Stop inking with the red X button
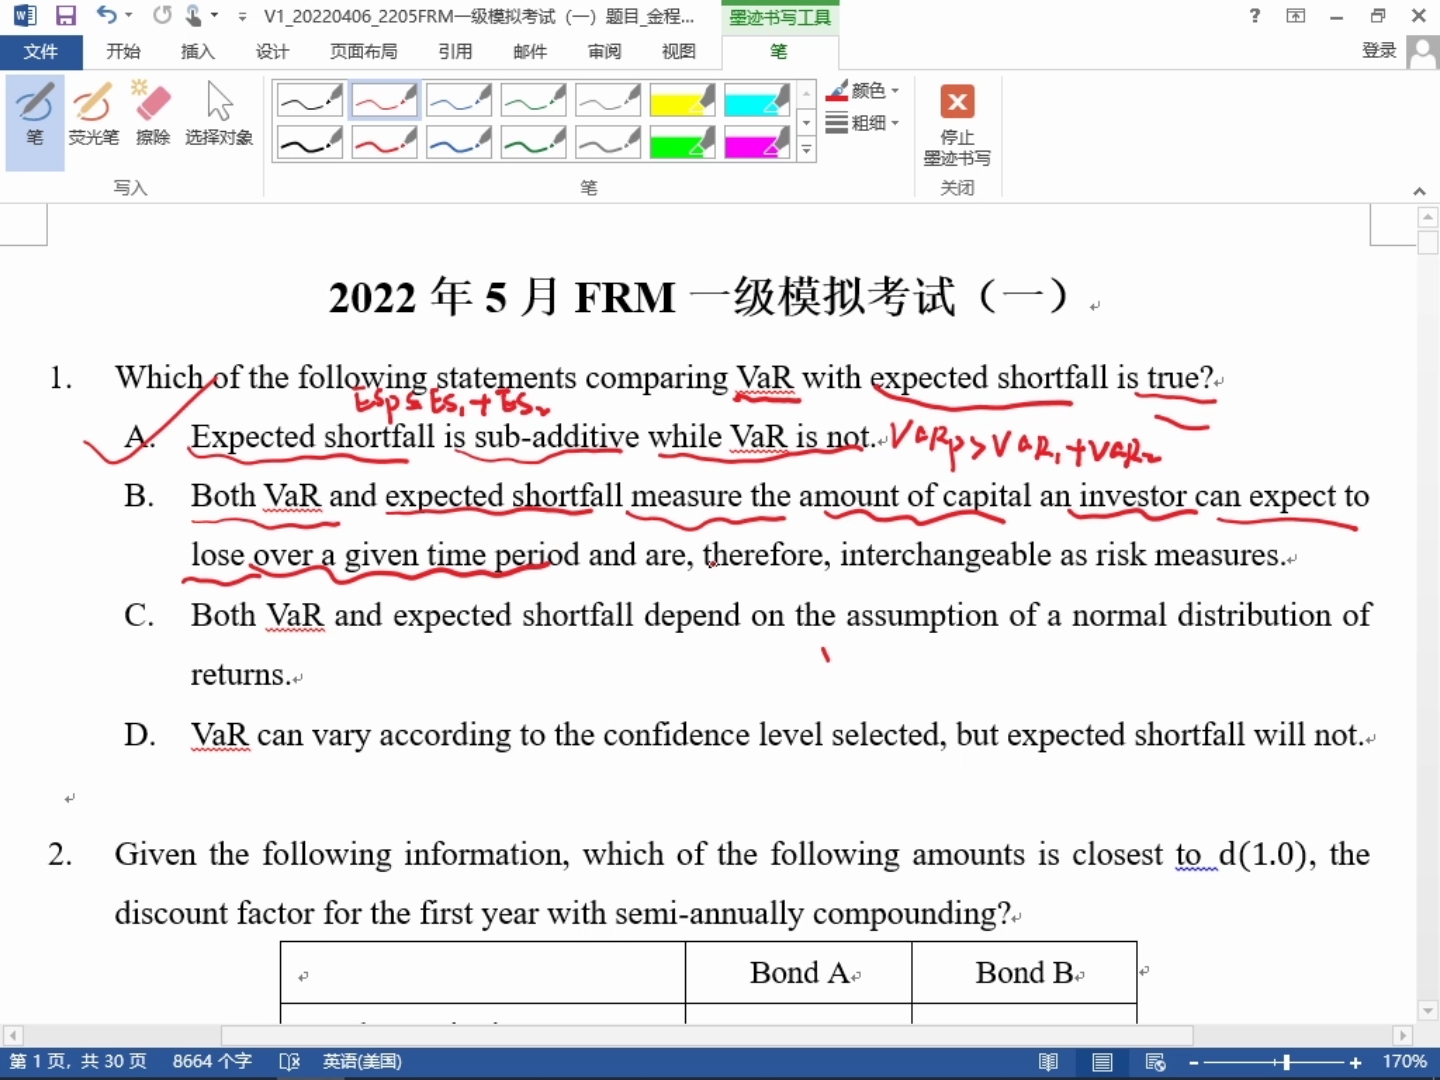The height and width of the screenshot is (1080, 1440). (x=957, y=102)
